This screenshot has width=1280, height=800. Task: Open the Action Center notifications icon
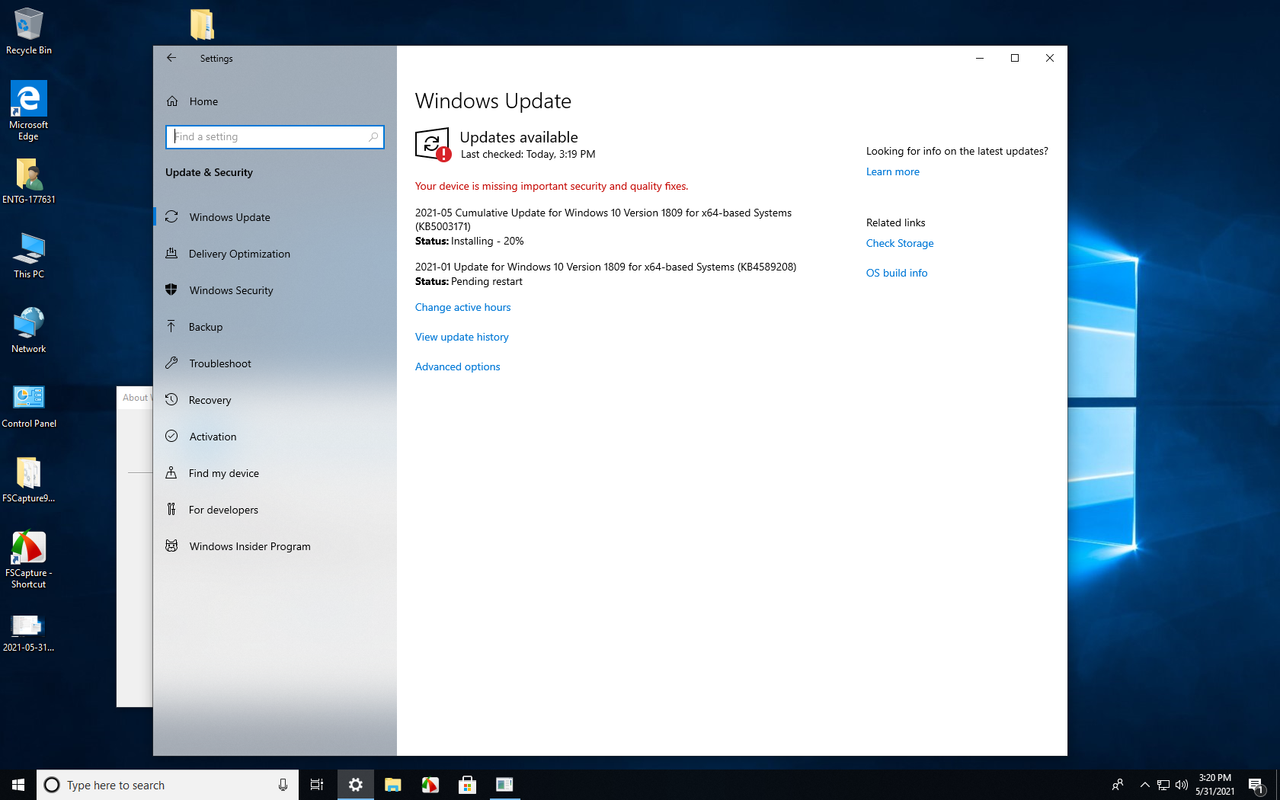point(1257,785)
